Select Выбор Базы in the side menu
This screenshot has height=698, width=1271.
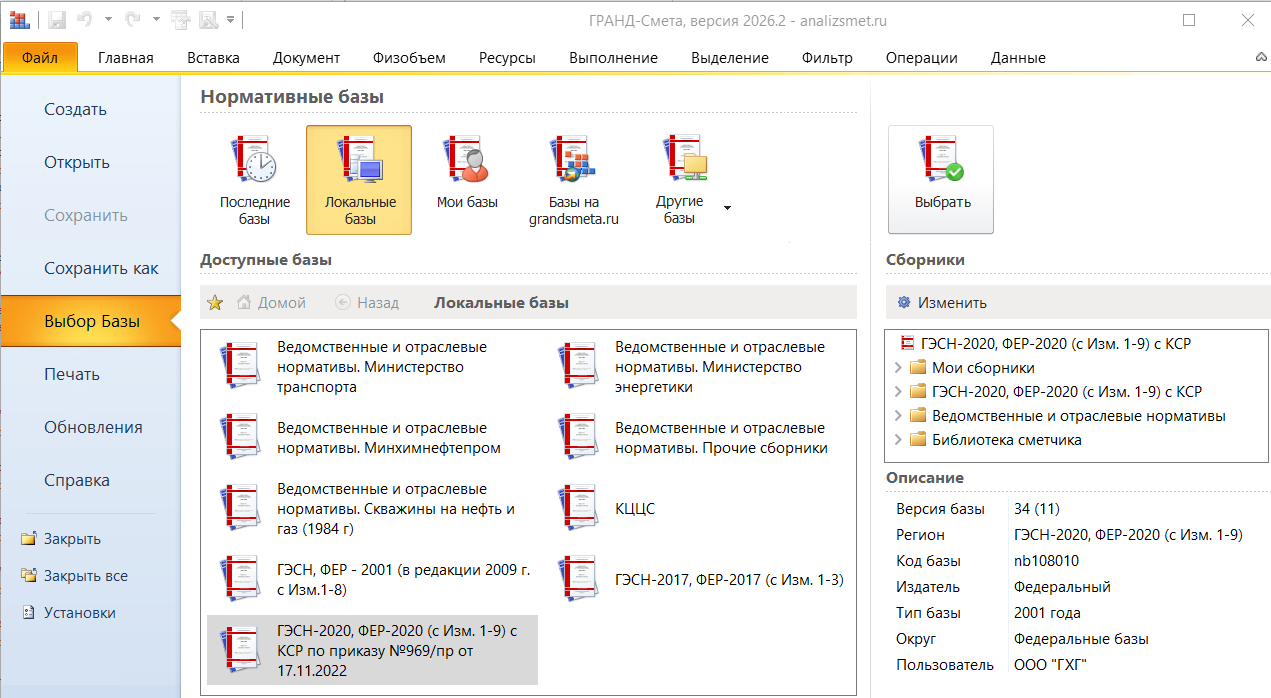(90, 321)
